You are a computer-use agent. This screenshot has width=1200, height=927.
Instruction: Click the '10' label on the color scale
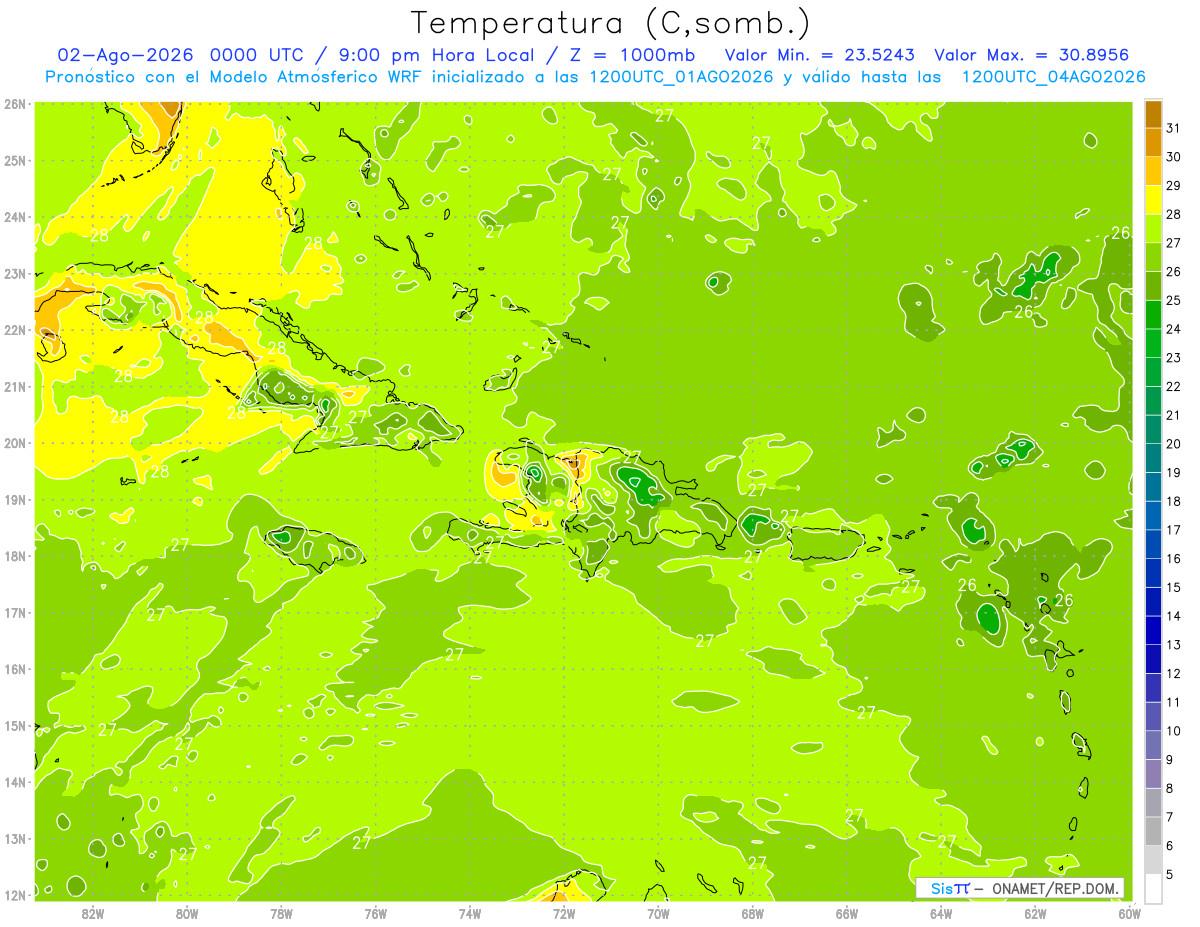click(x=1174, y=730)
